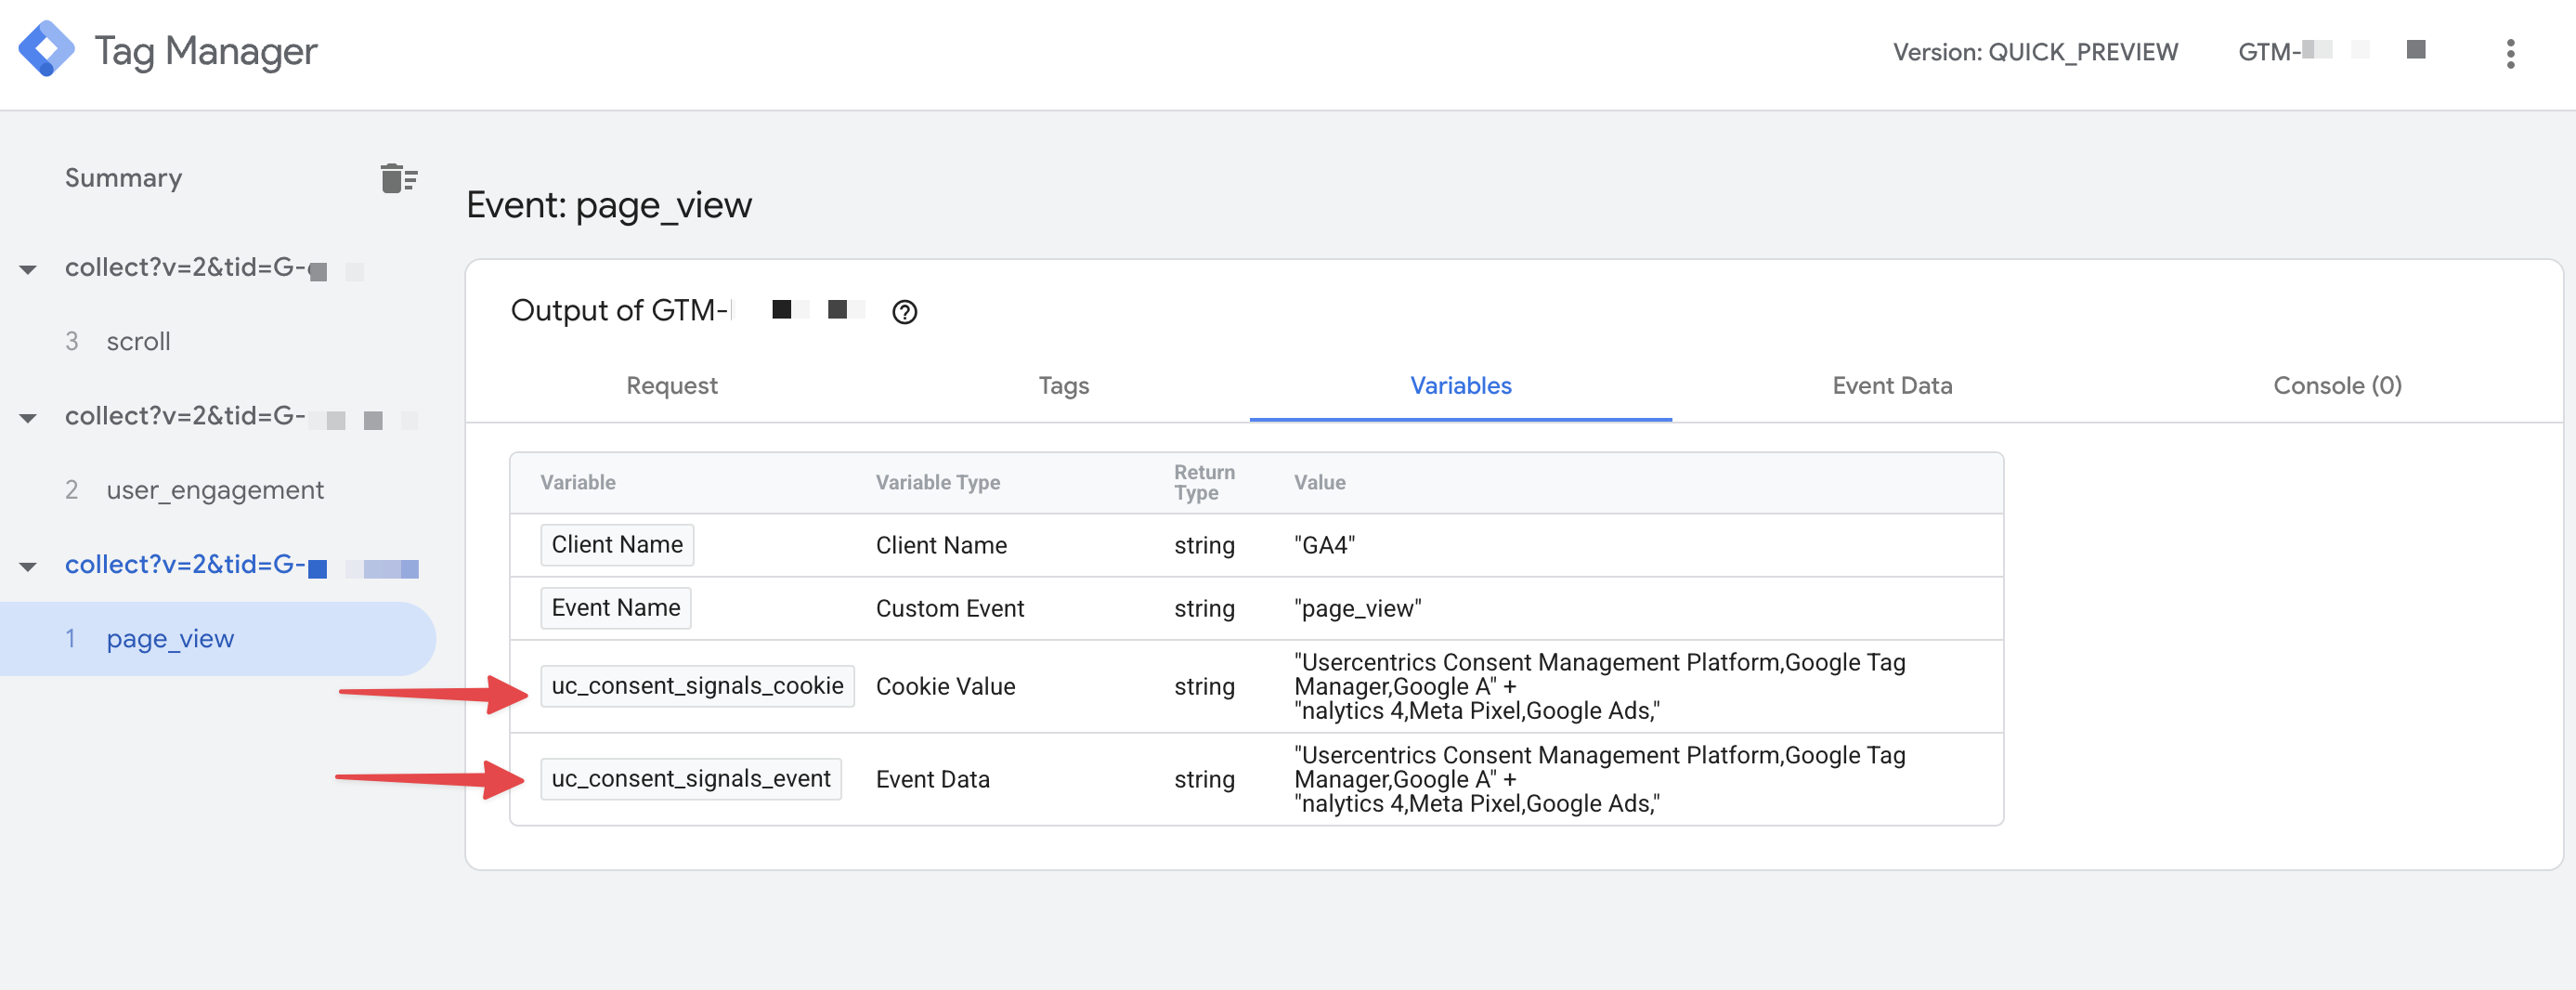This screenshot has height=990, width=2576.
Task: Open the Client Name variable
Action: tap(616, 545)
